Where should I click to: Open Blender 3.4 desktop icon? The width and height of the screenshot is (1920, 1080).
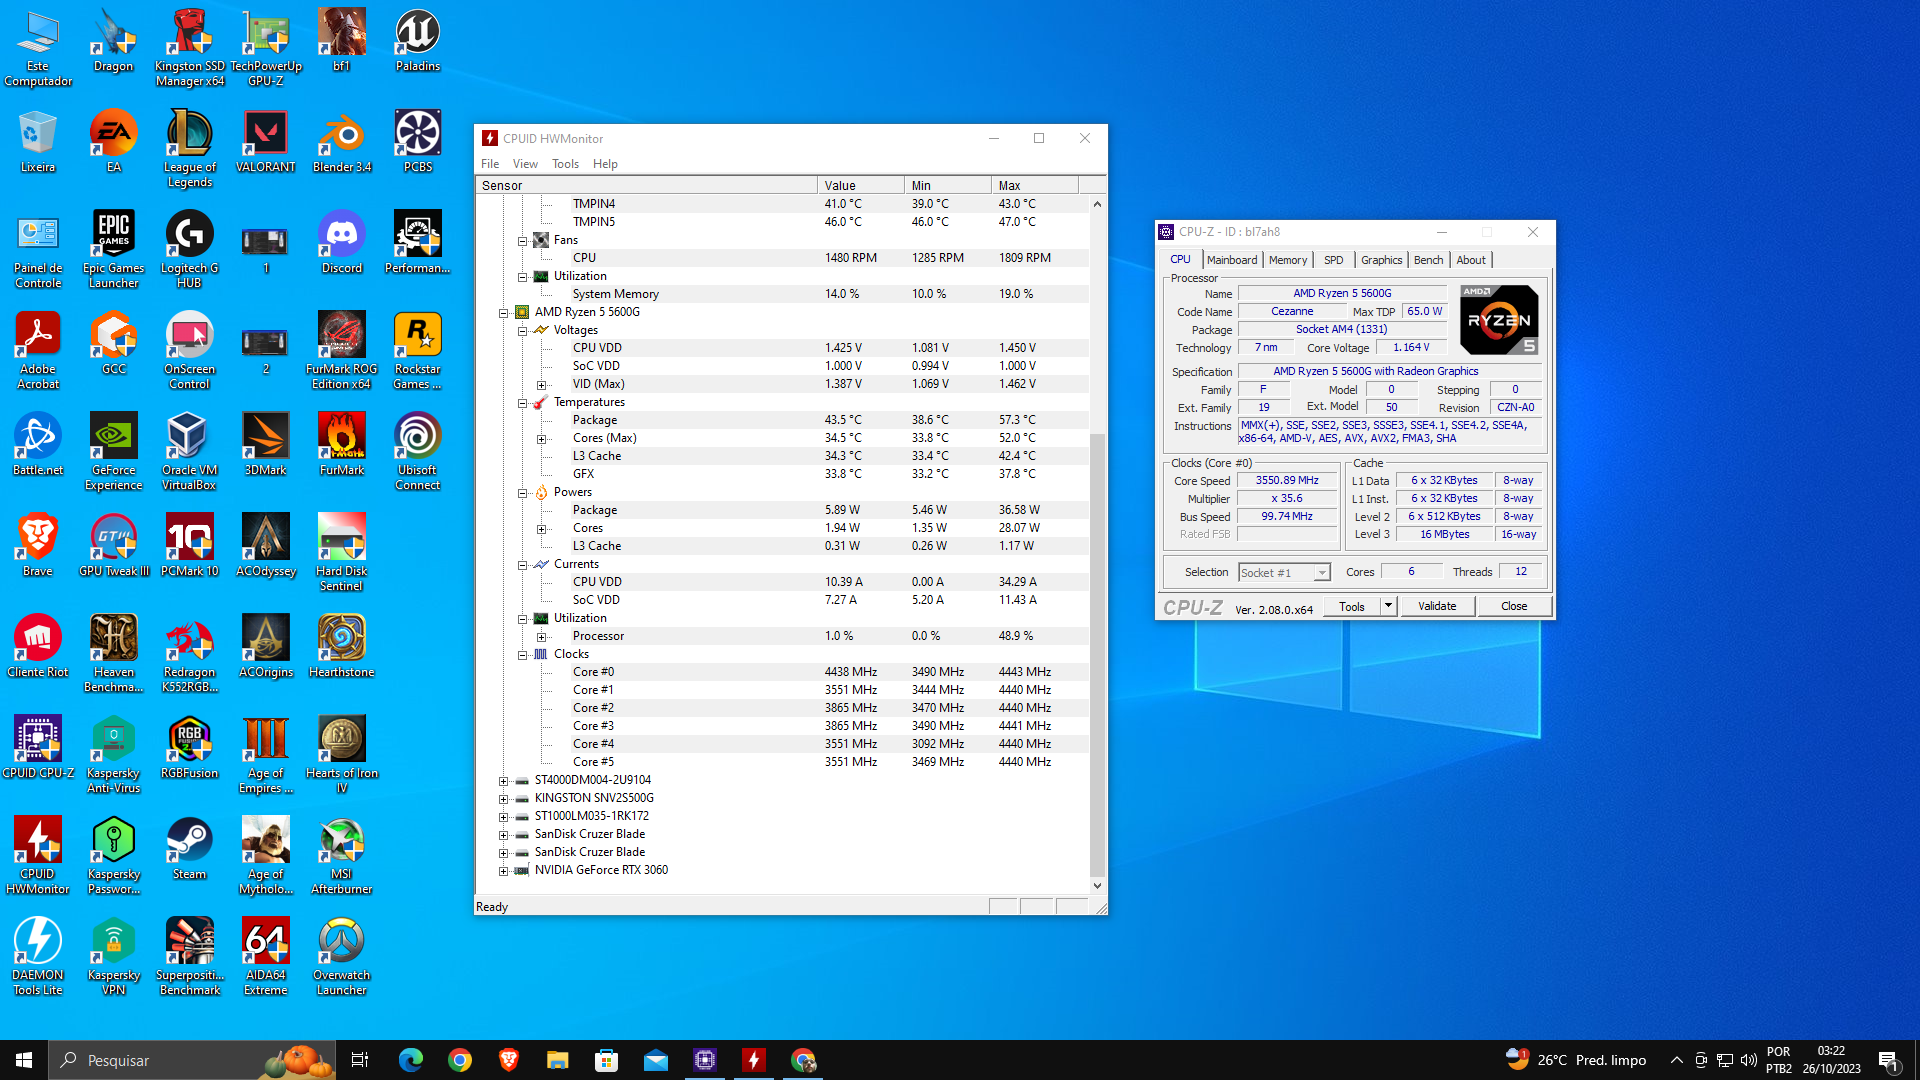tap(342, 142)
